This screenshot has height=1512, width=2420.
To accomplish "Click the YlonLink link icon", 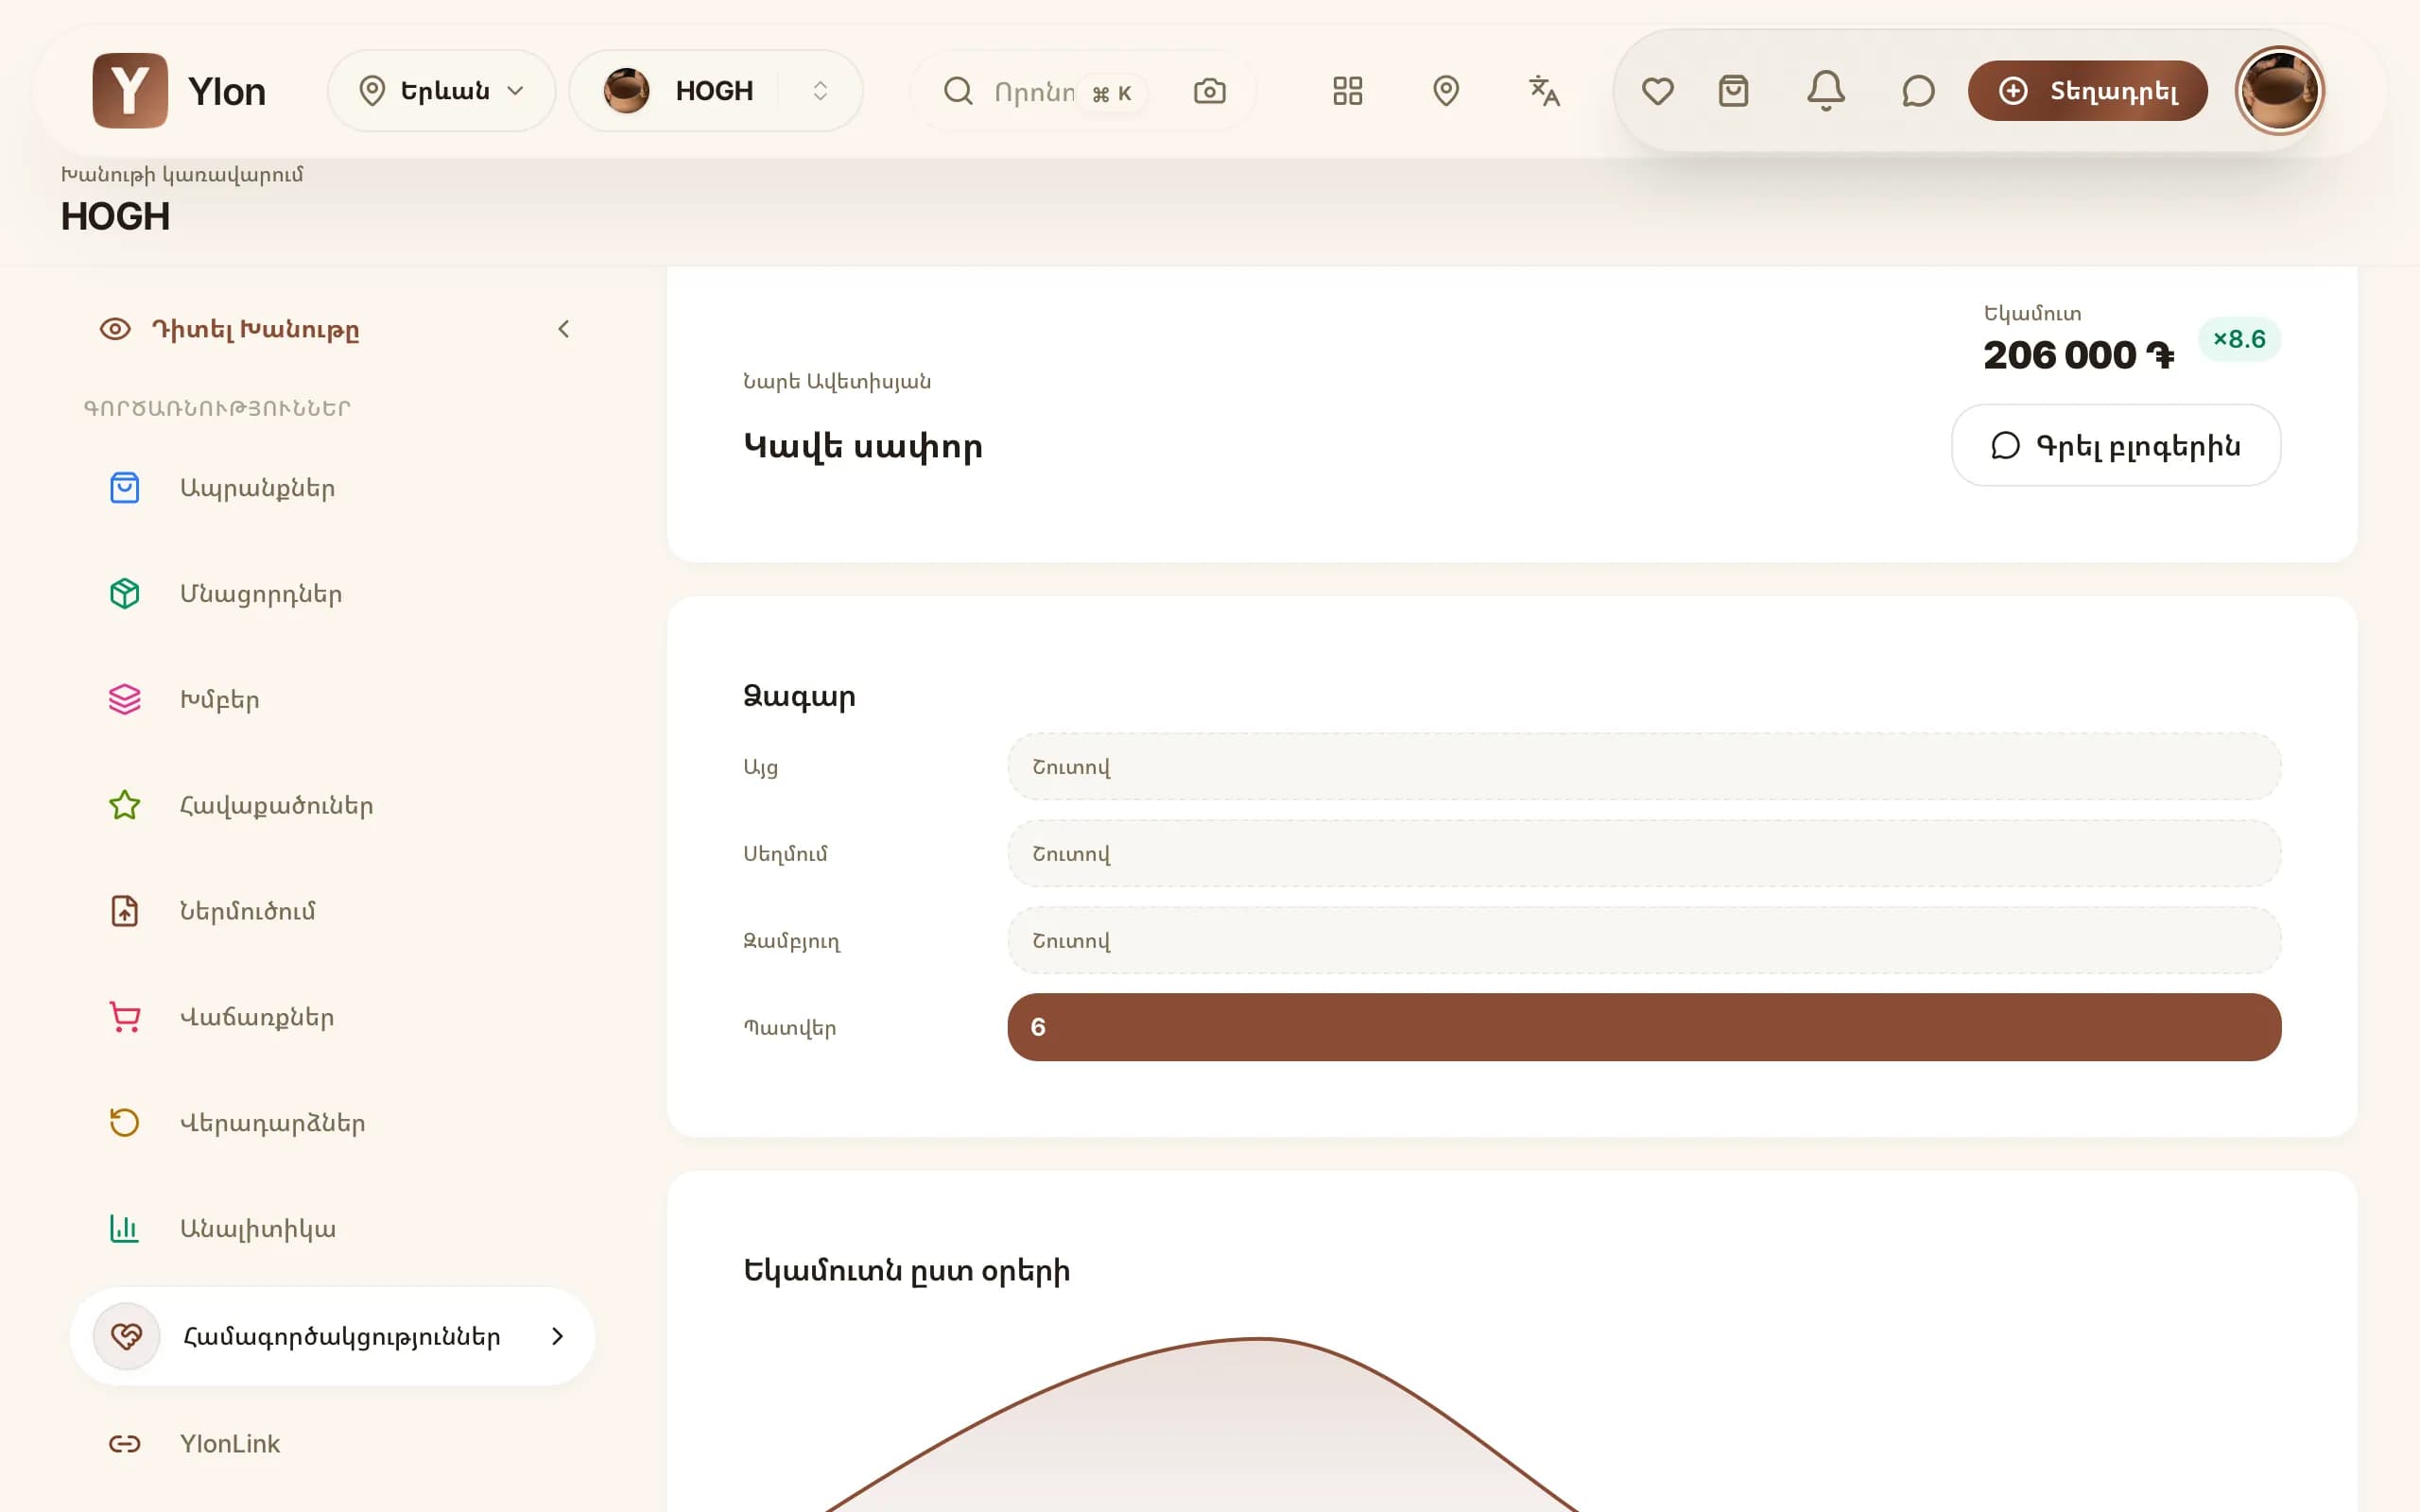I will point(124,1444).
